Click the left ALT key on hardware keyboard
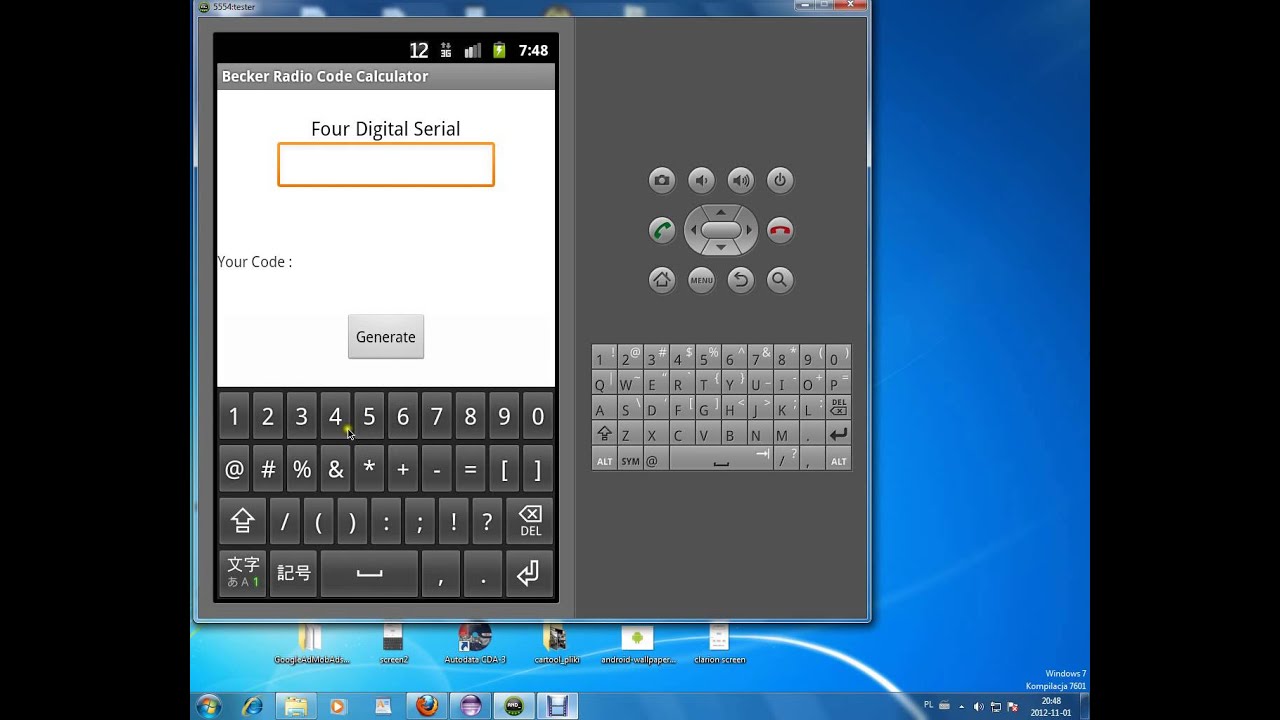The image size is (1280, 720). coord(604,461)
